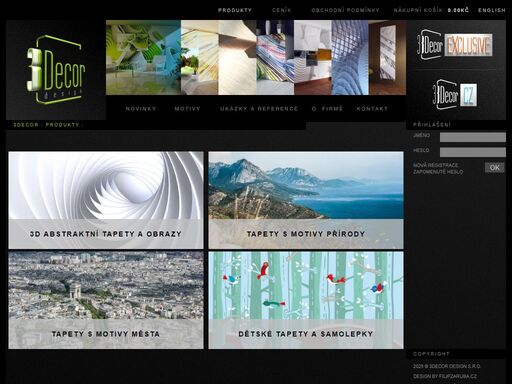Screen dimensions: 512x384
Task: Open 3D abstraktní tapety a obrazy category
Action: pyautogui.click(x=106, y=200)
